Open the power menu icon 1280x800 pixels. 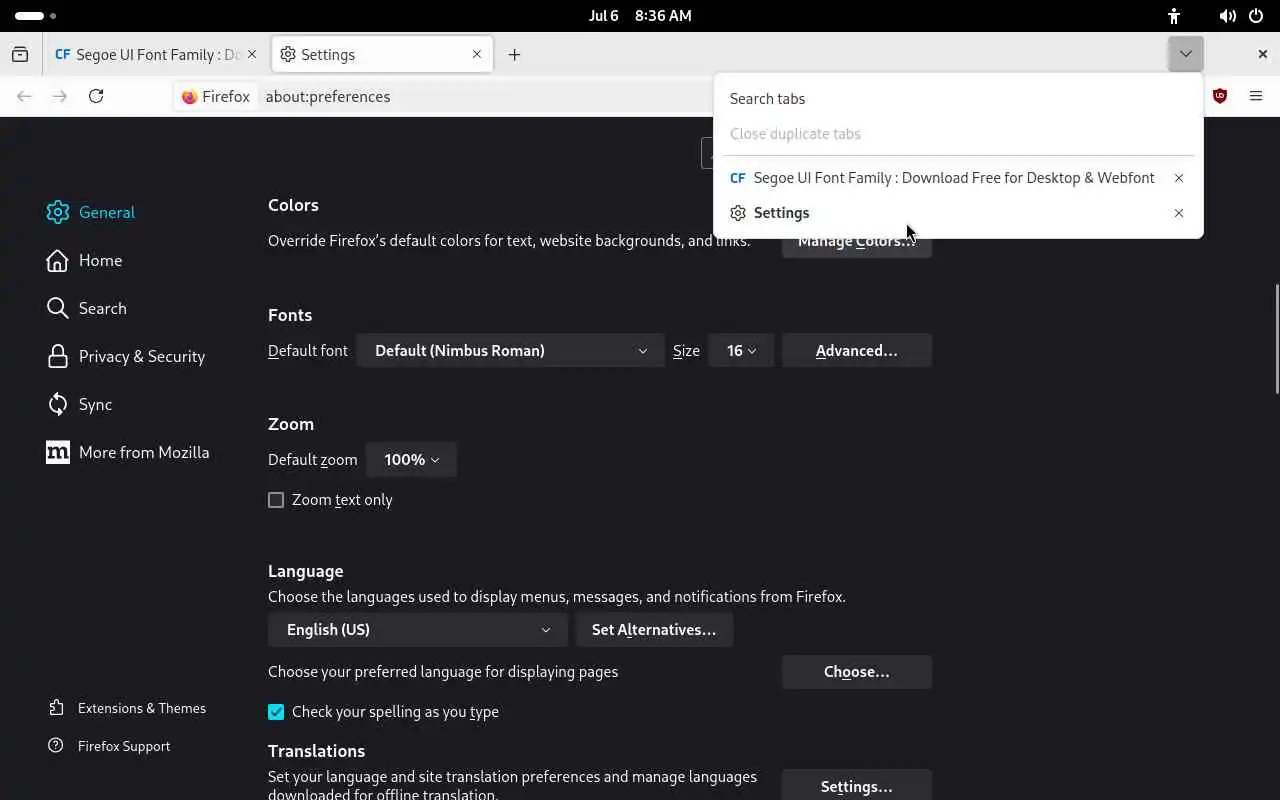tap(1256, 16)
